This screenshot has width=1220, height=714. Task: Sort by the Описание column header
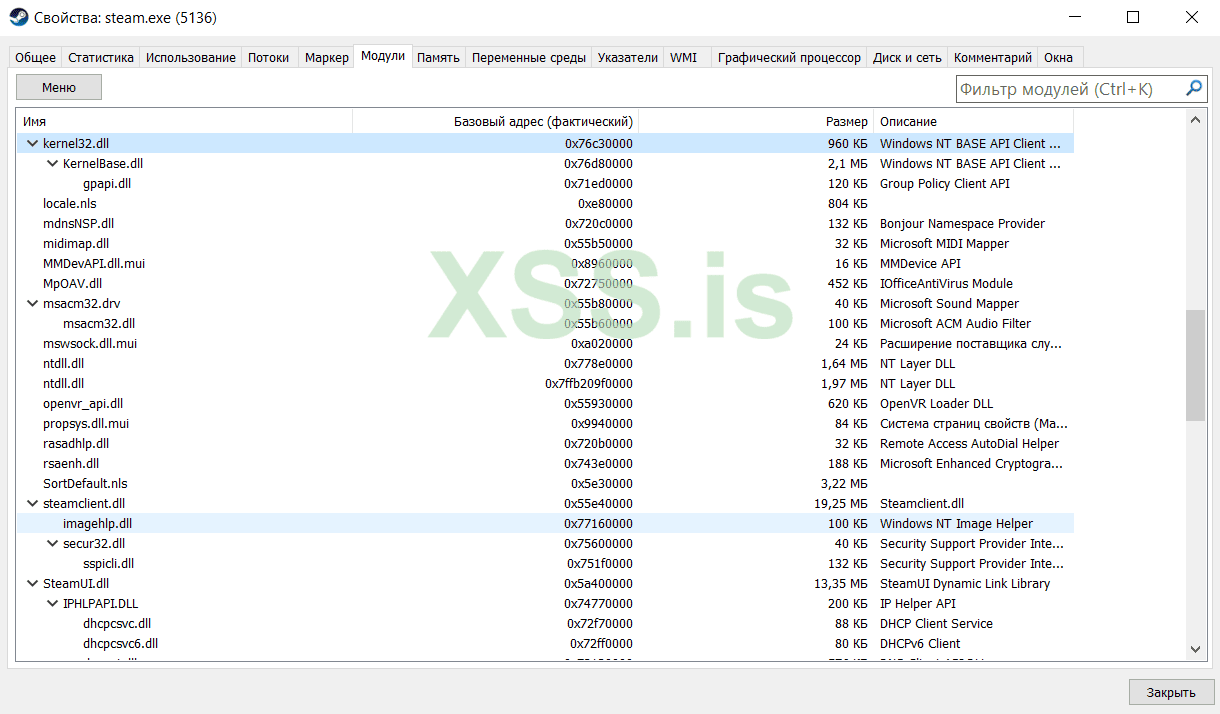tap(974, 121)
